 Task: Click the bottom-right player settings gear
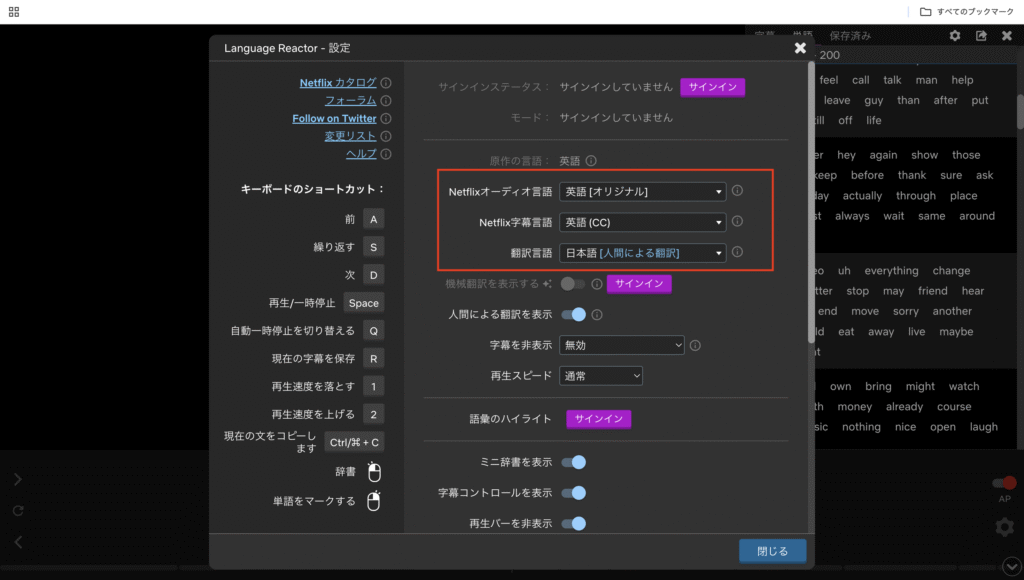[1003, 527]
